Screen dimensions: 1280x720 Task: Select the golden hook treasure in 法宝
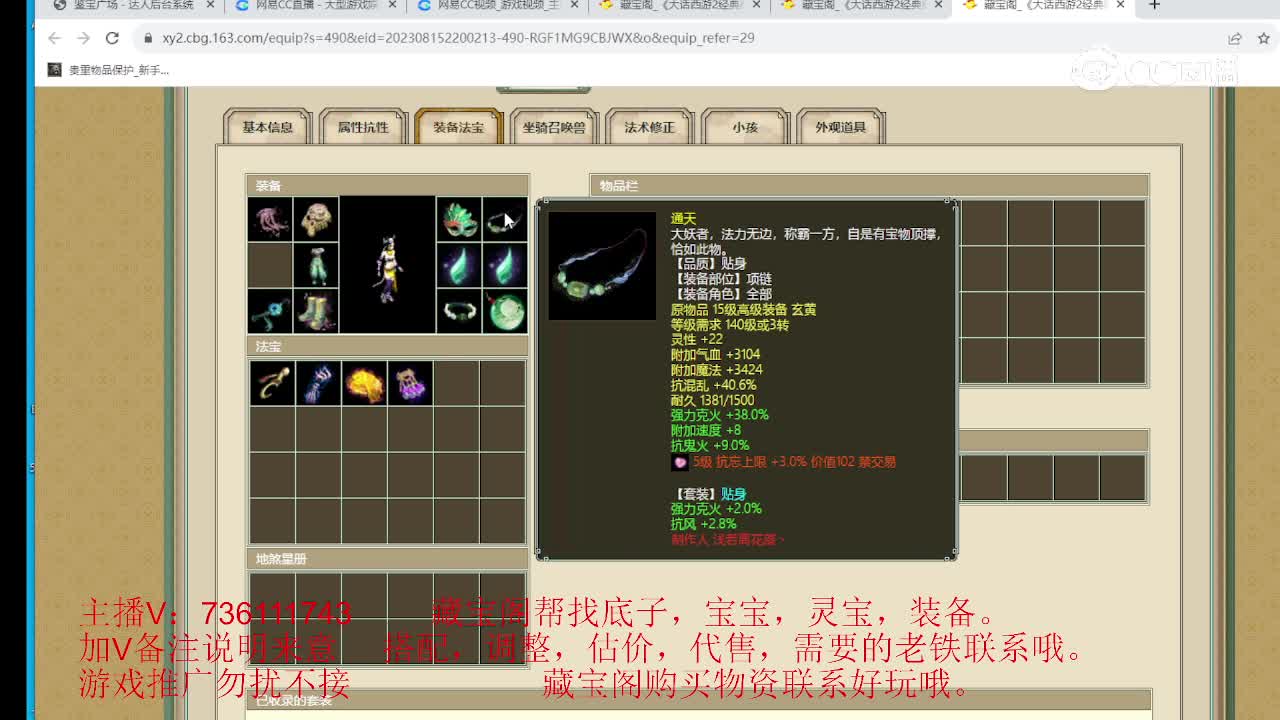click(x=272, y=383)
